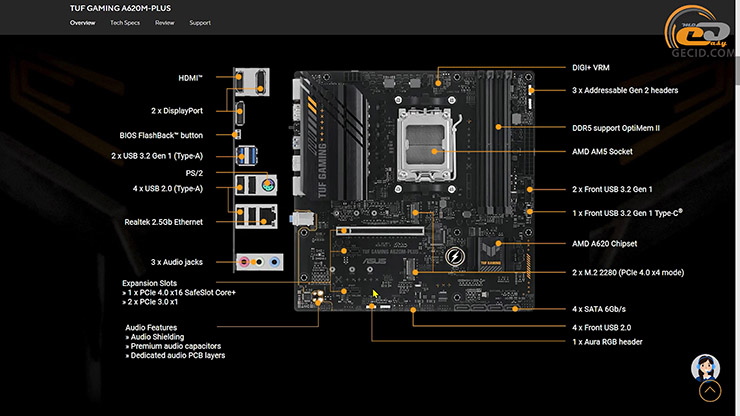Image resolution: width=740 pixels, height=416 pixels.
Task: Switch to the Tech Specs tab
Action: point(125,23)
